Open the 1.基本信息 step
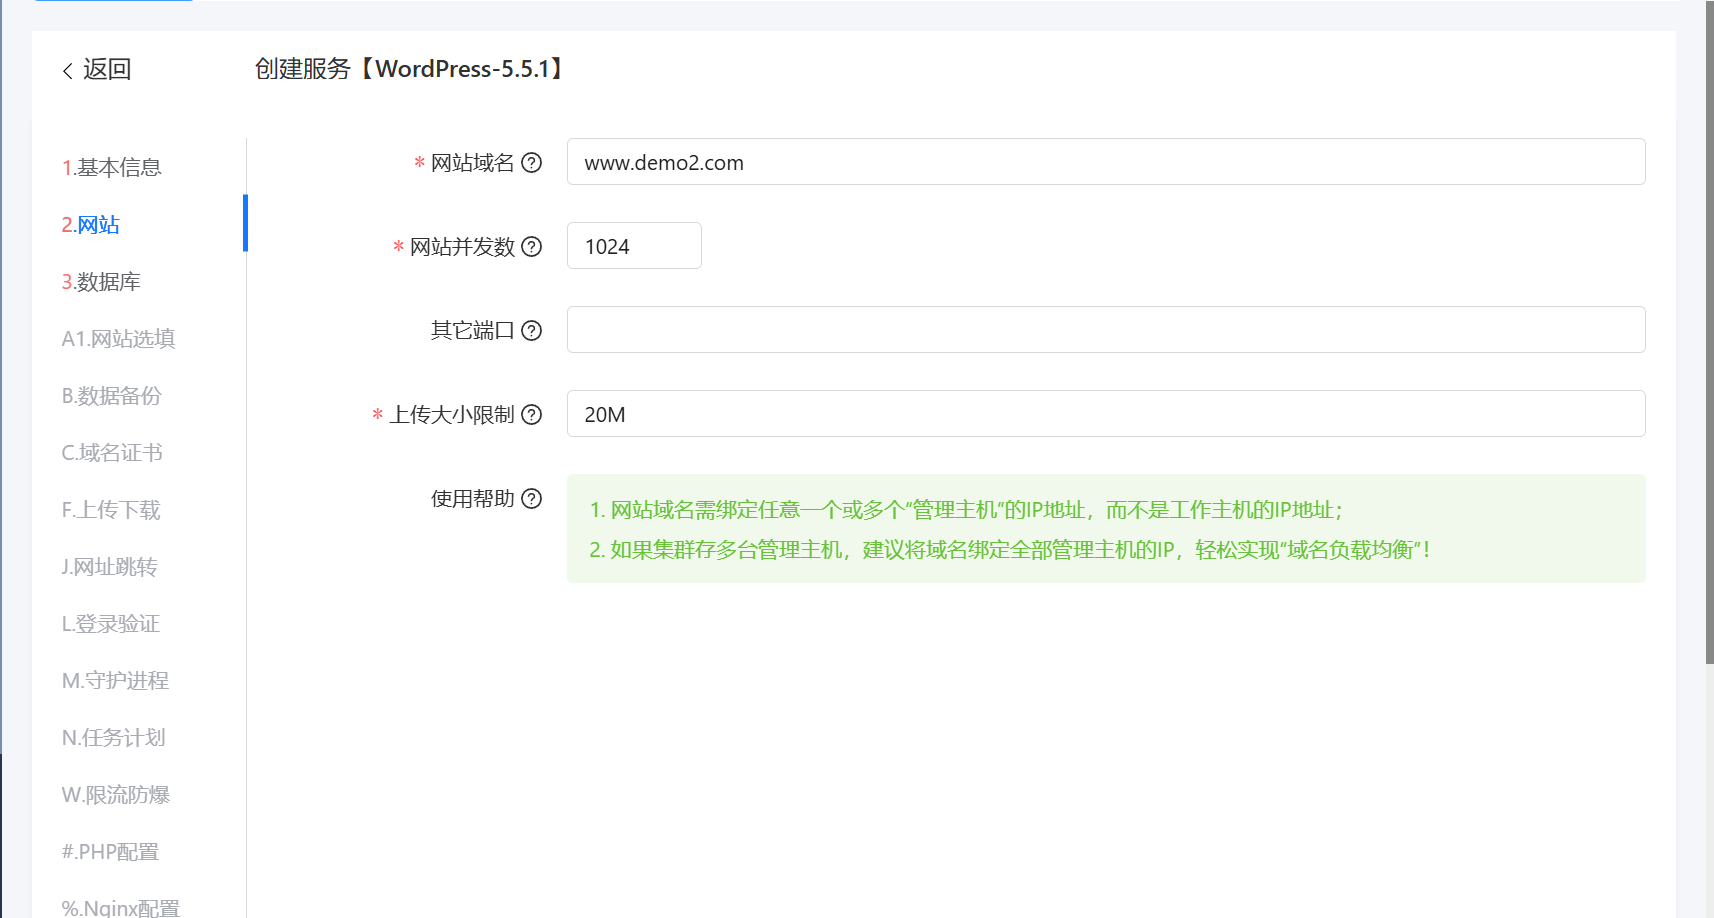This screenshot has width=1714, height=918. pos(112,167)
